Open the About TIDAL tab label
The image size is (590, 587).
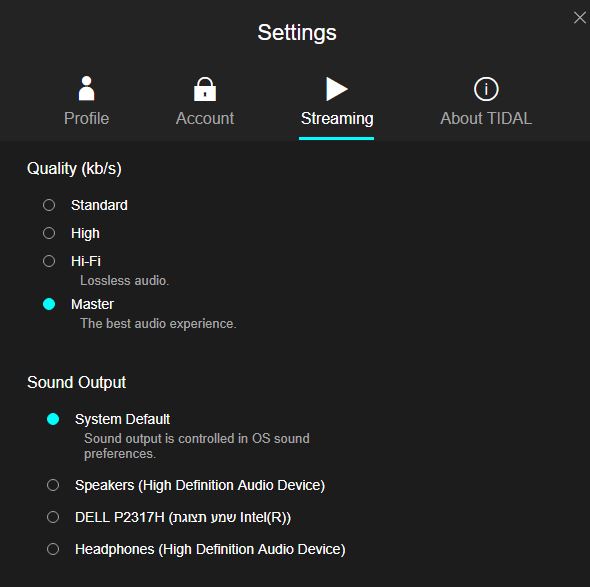(x=486, y=119)
